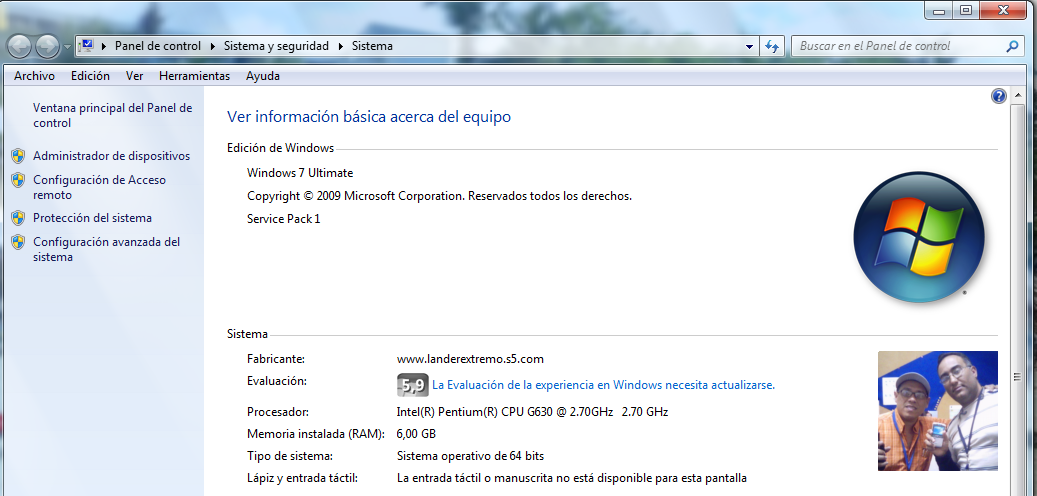The image size is (1037, 496).
Task: Open the address bar history dropdown
Action: 749,47
